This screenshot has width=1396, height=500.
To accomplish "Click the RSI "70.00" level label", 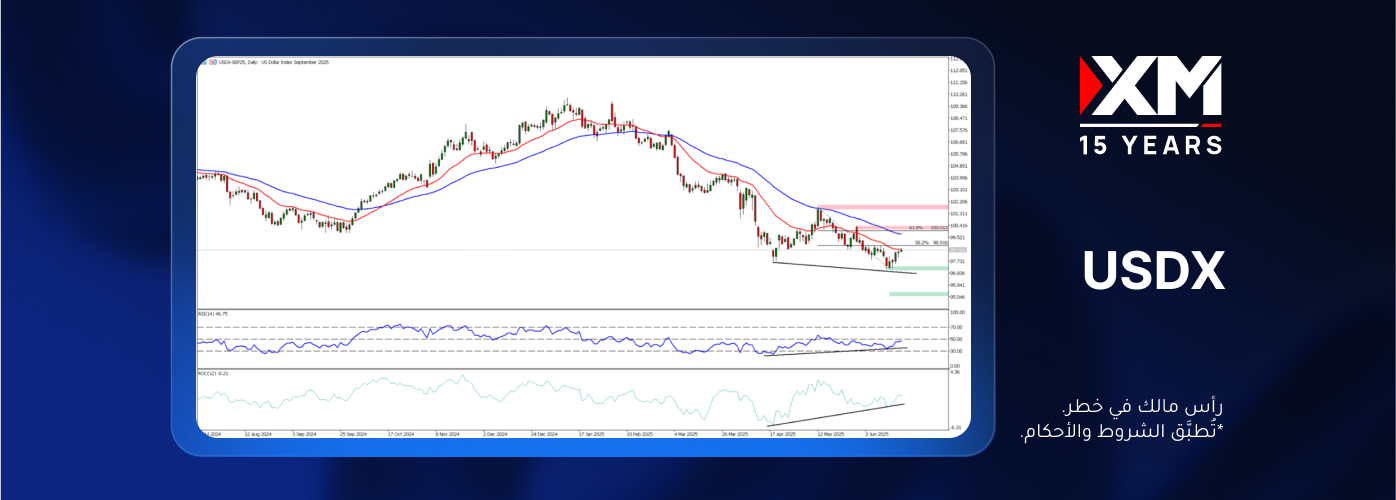I will tap(956, 327).
